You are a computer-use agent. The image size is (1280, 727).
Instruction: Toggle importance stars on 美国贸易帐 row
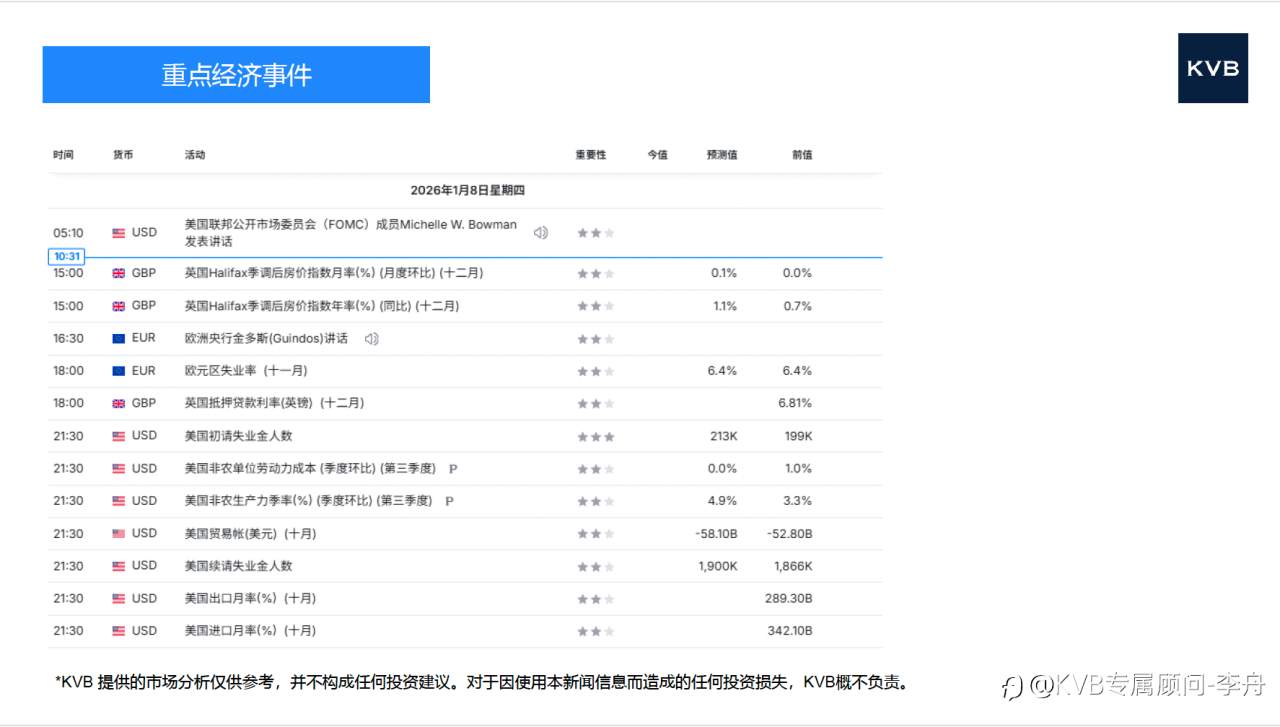pos(595,534)
